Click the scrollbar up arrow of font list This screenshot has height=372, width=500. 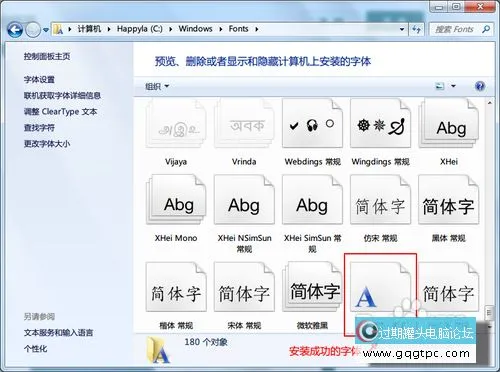click(x=490, y=103)
